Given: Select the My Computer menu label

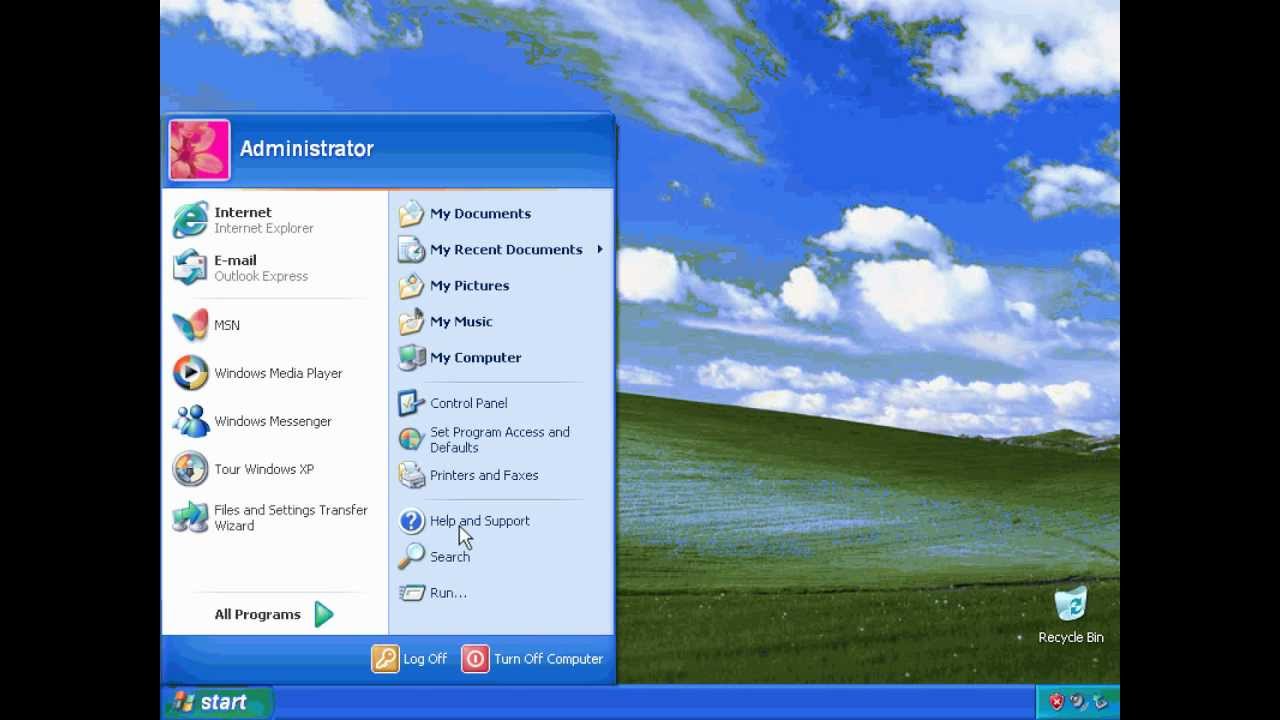Looking at the screenshot, I should [475, 357].
